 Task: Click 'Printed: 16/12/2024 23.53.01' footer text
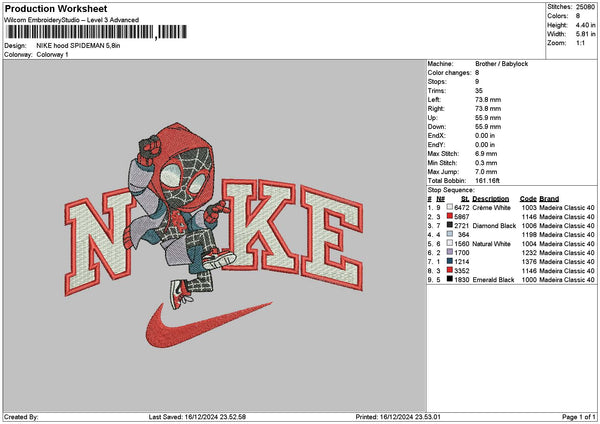[398, 417]
